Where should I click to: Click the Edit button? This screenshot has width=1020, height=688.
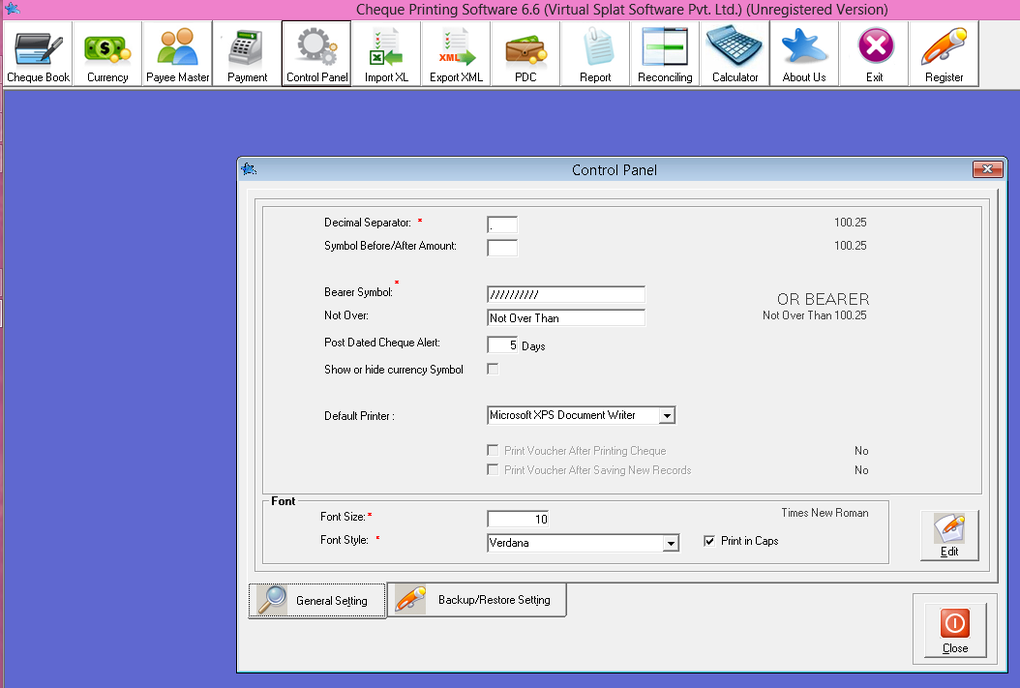(x=949, y=536)
